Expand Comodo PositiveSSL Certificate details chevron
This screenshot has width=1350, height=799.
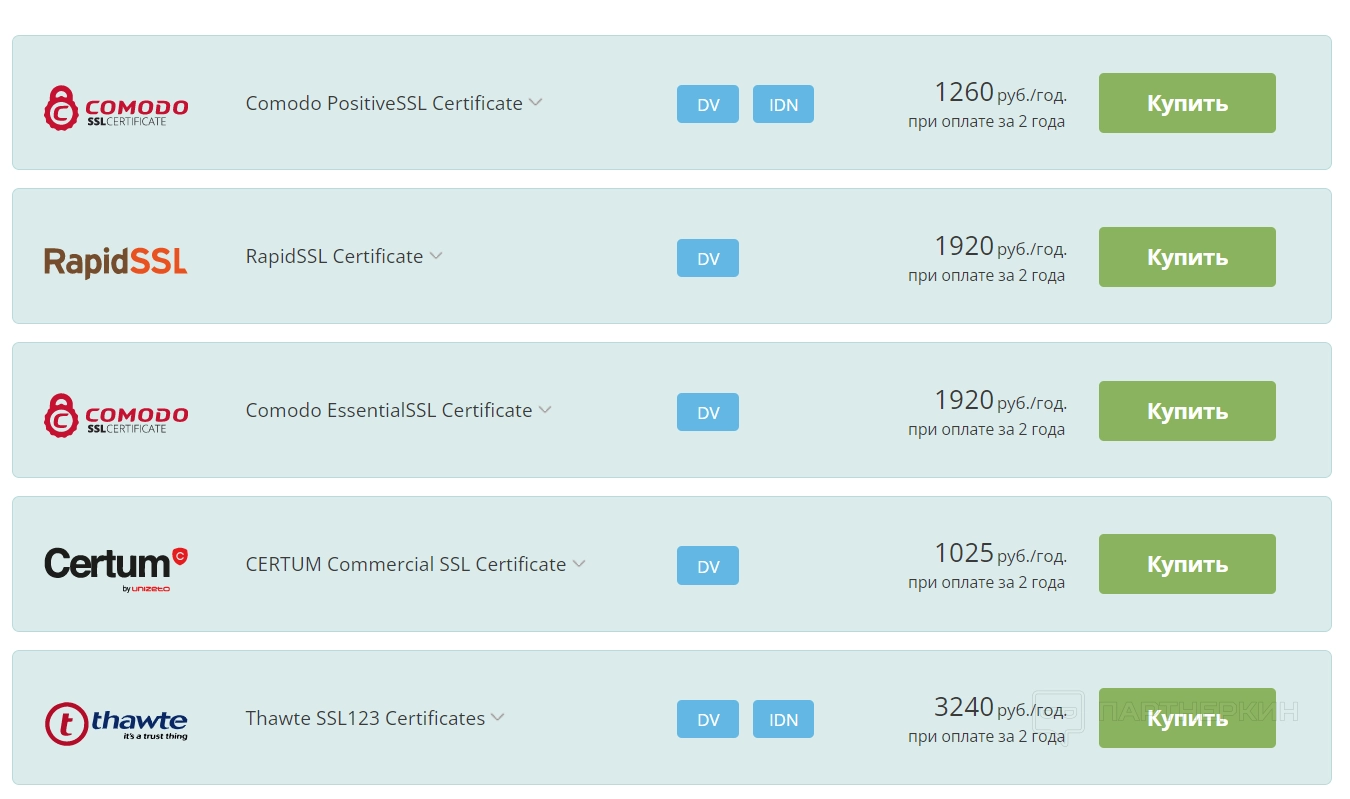pos(536,102)
